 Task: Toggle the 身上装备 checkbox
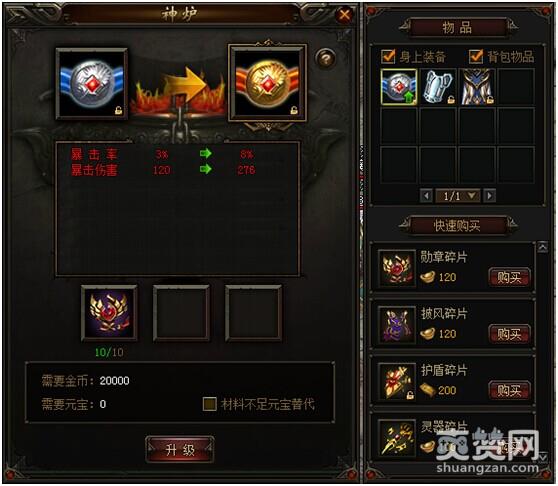tap(388, 57)
